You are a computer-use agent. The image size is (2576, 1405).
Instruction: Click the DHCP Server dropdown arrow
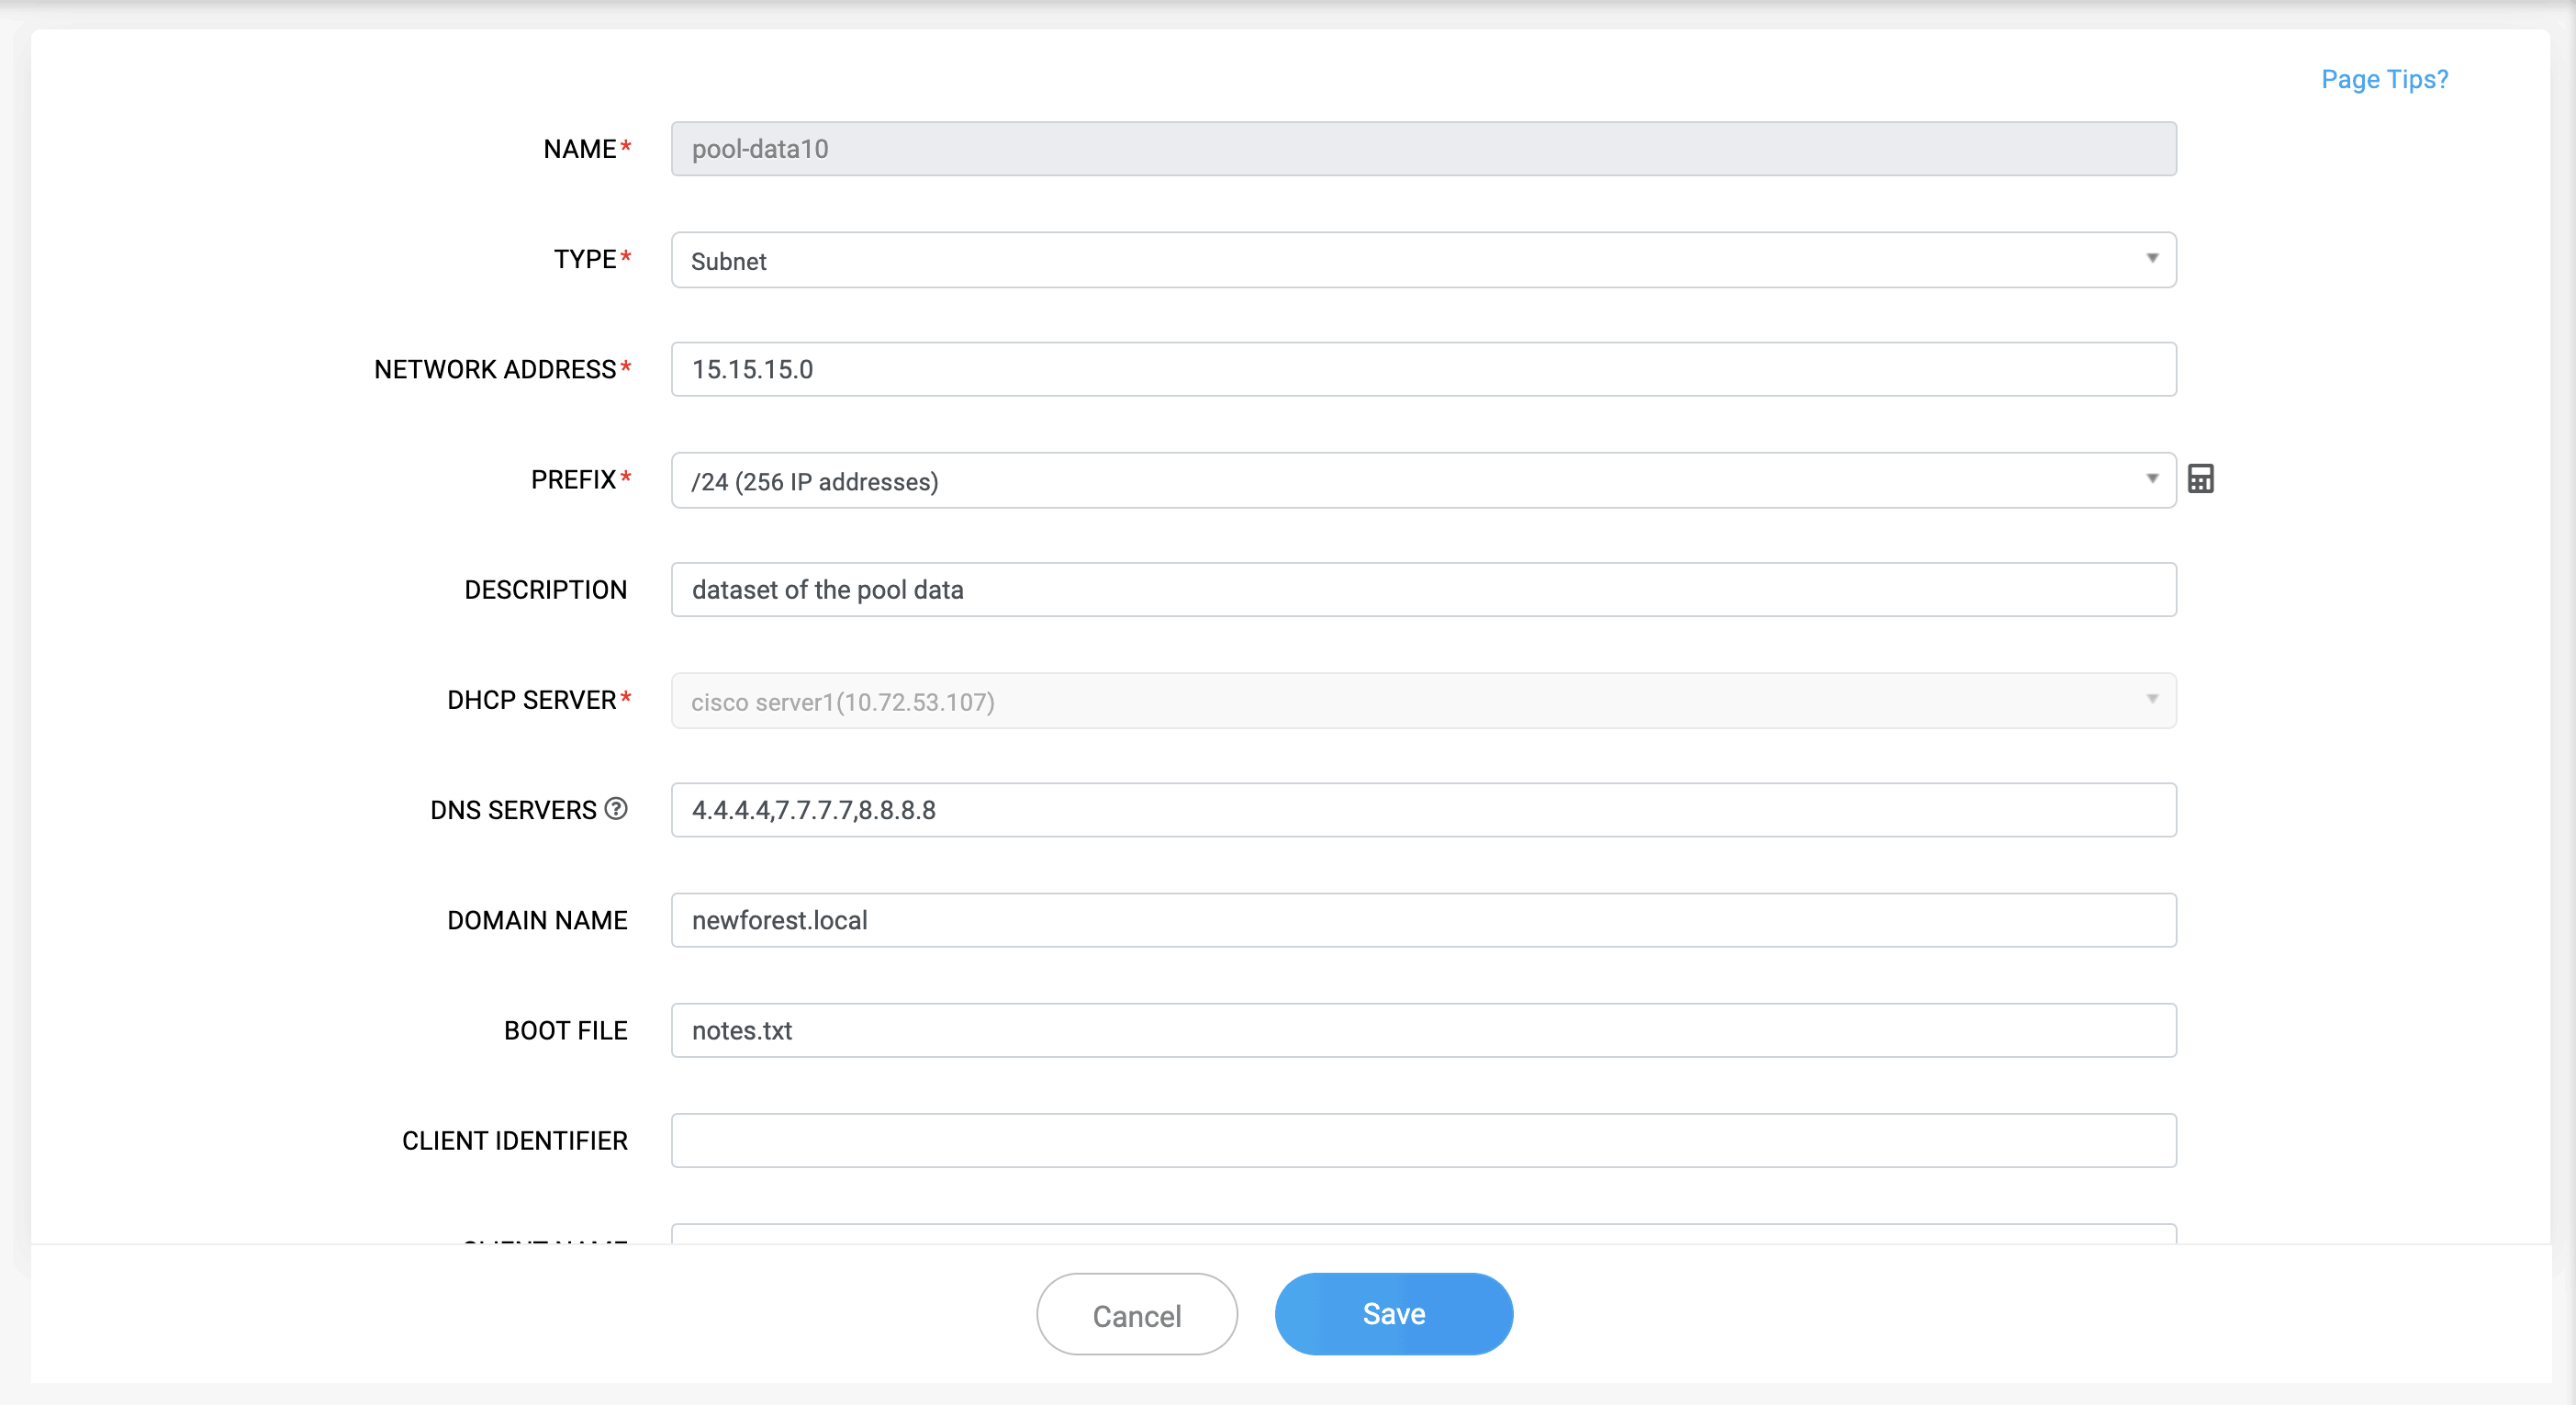pyautogui.click(x=2152, y=699)
